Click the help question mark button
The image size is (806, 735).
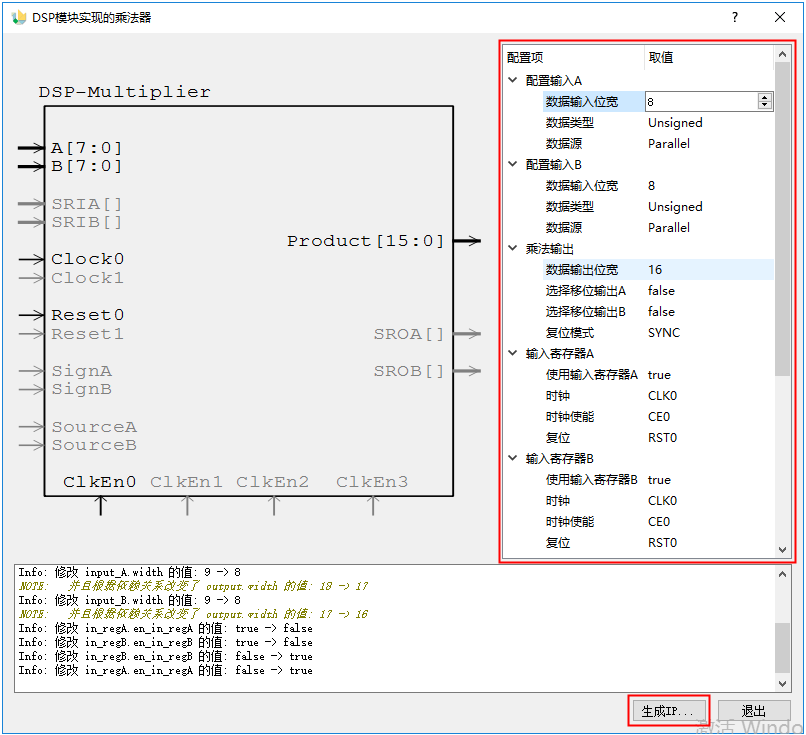pos(735,17)
